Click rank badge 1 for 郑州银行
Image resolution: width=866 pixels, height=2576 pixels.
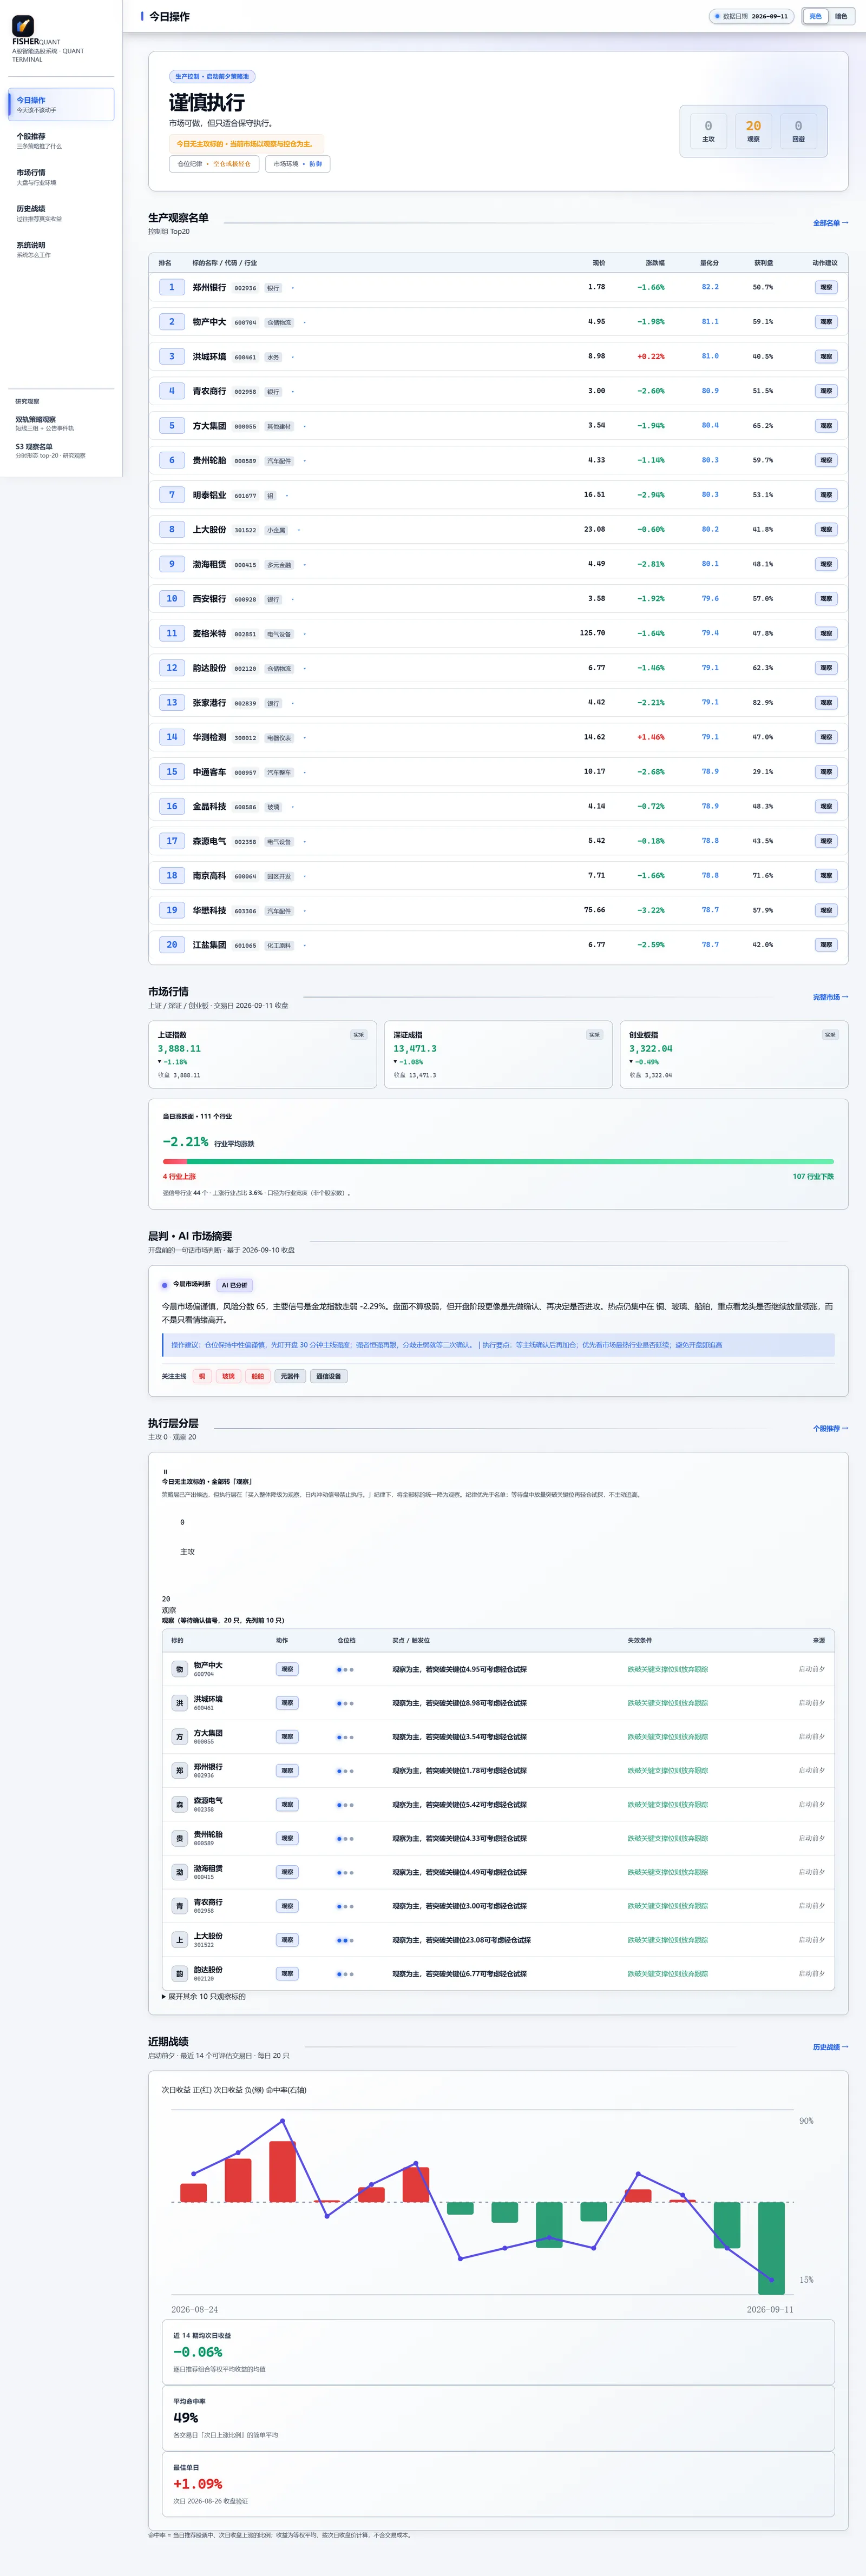coord(171,287)
